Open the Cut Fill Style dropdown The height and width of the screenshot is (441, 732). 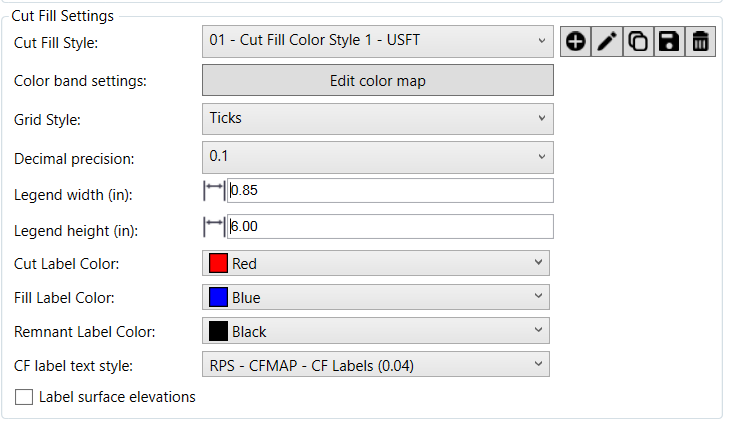coord(378,42)
